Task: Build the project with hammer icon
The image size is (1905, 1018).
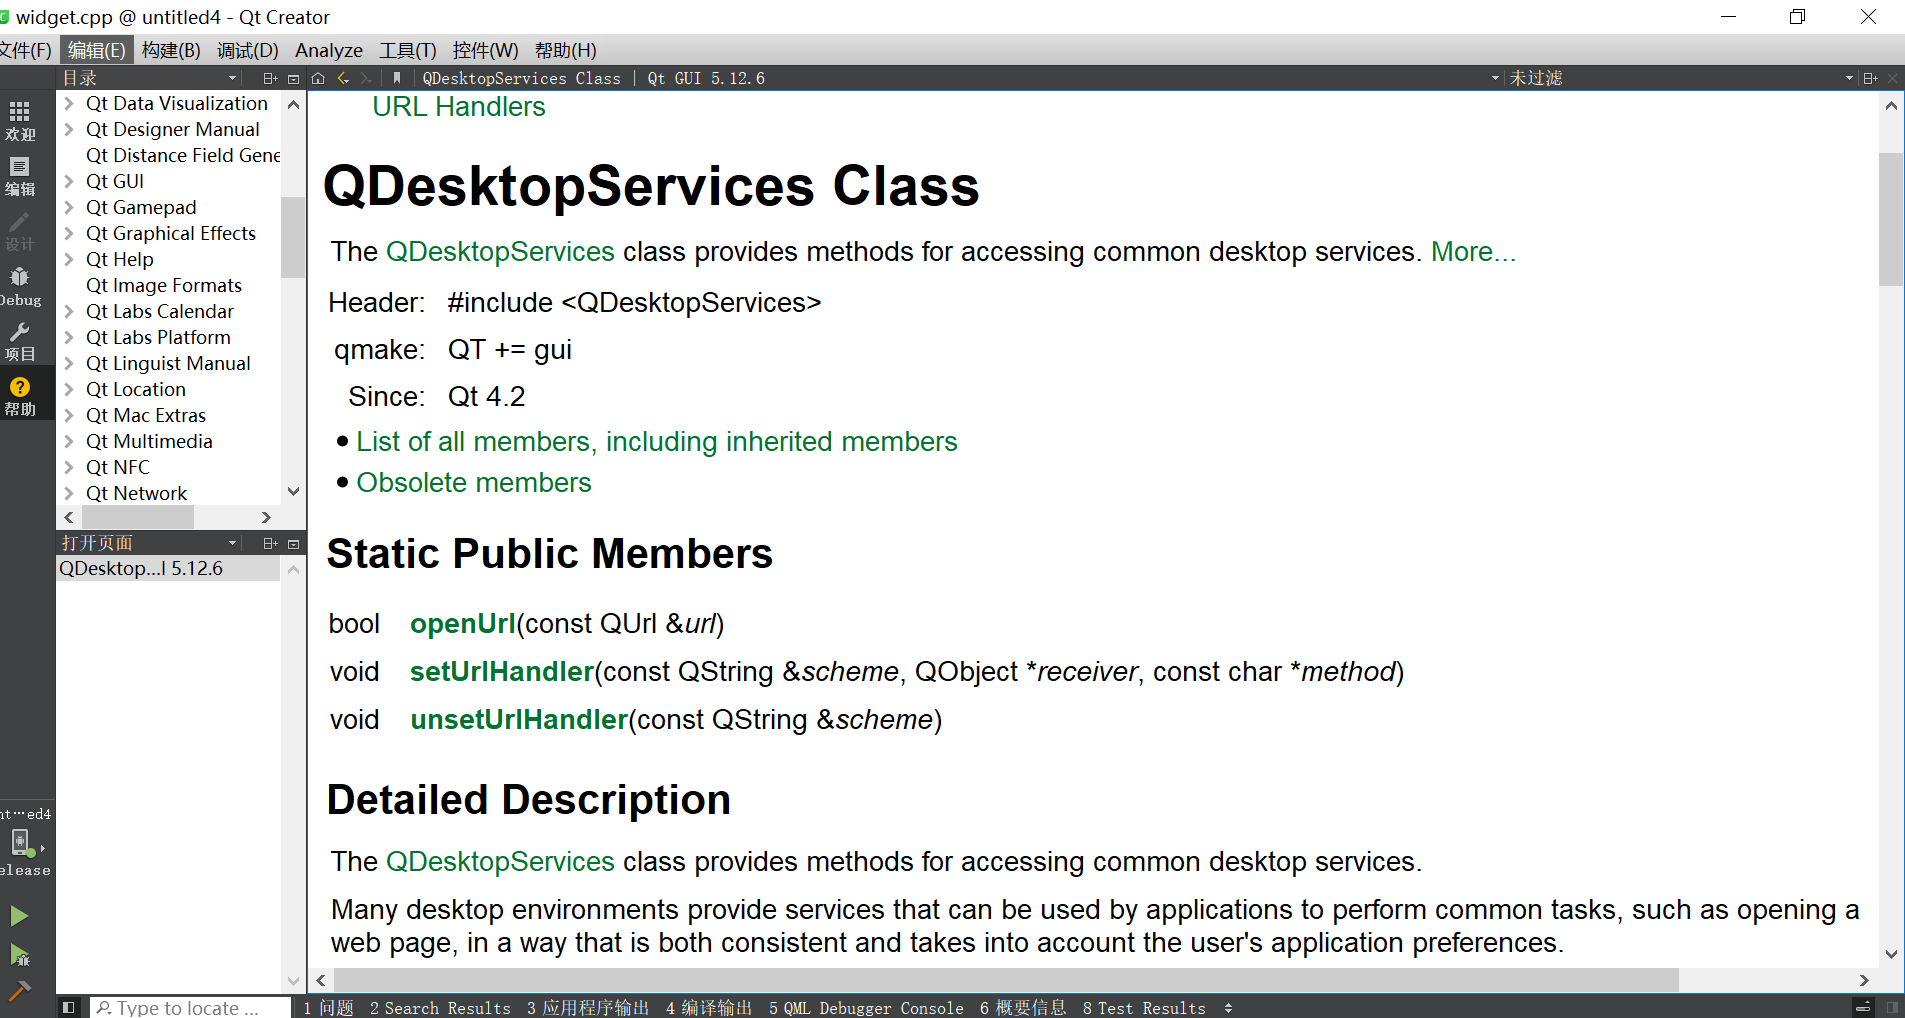Action: 19,991
